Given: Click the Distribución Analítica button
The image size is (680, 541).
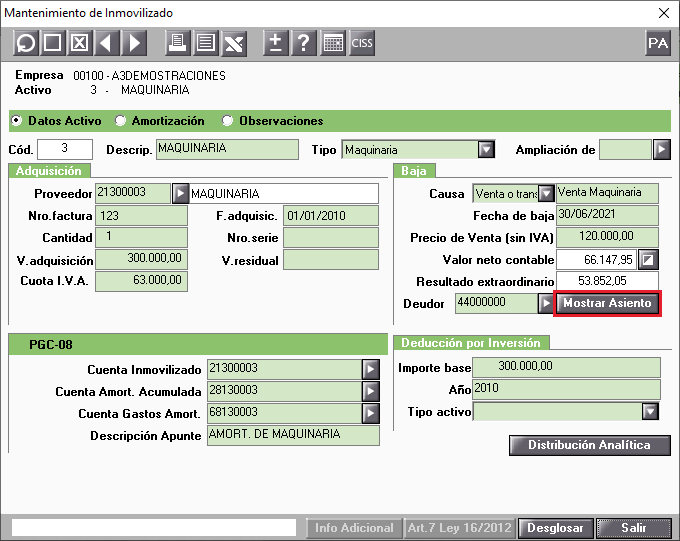Looking at the screenshot, I should [590, 446].
